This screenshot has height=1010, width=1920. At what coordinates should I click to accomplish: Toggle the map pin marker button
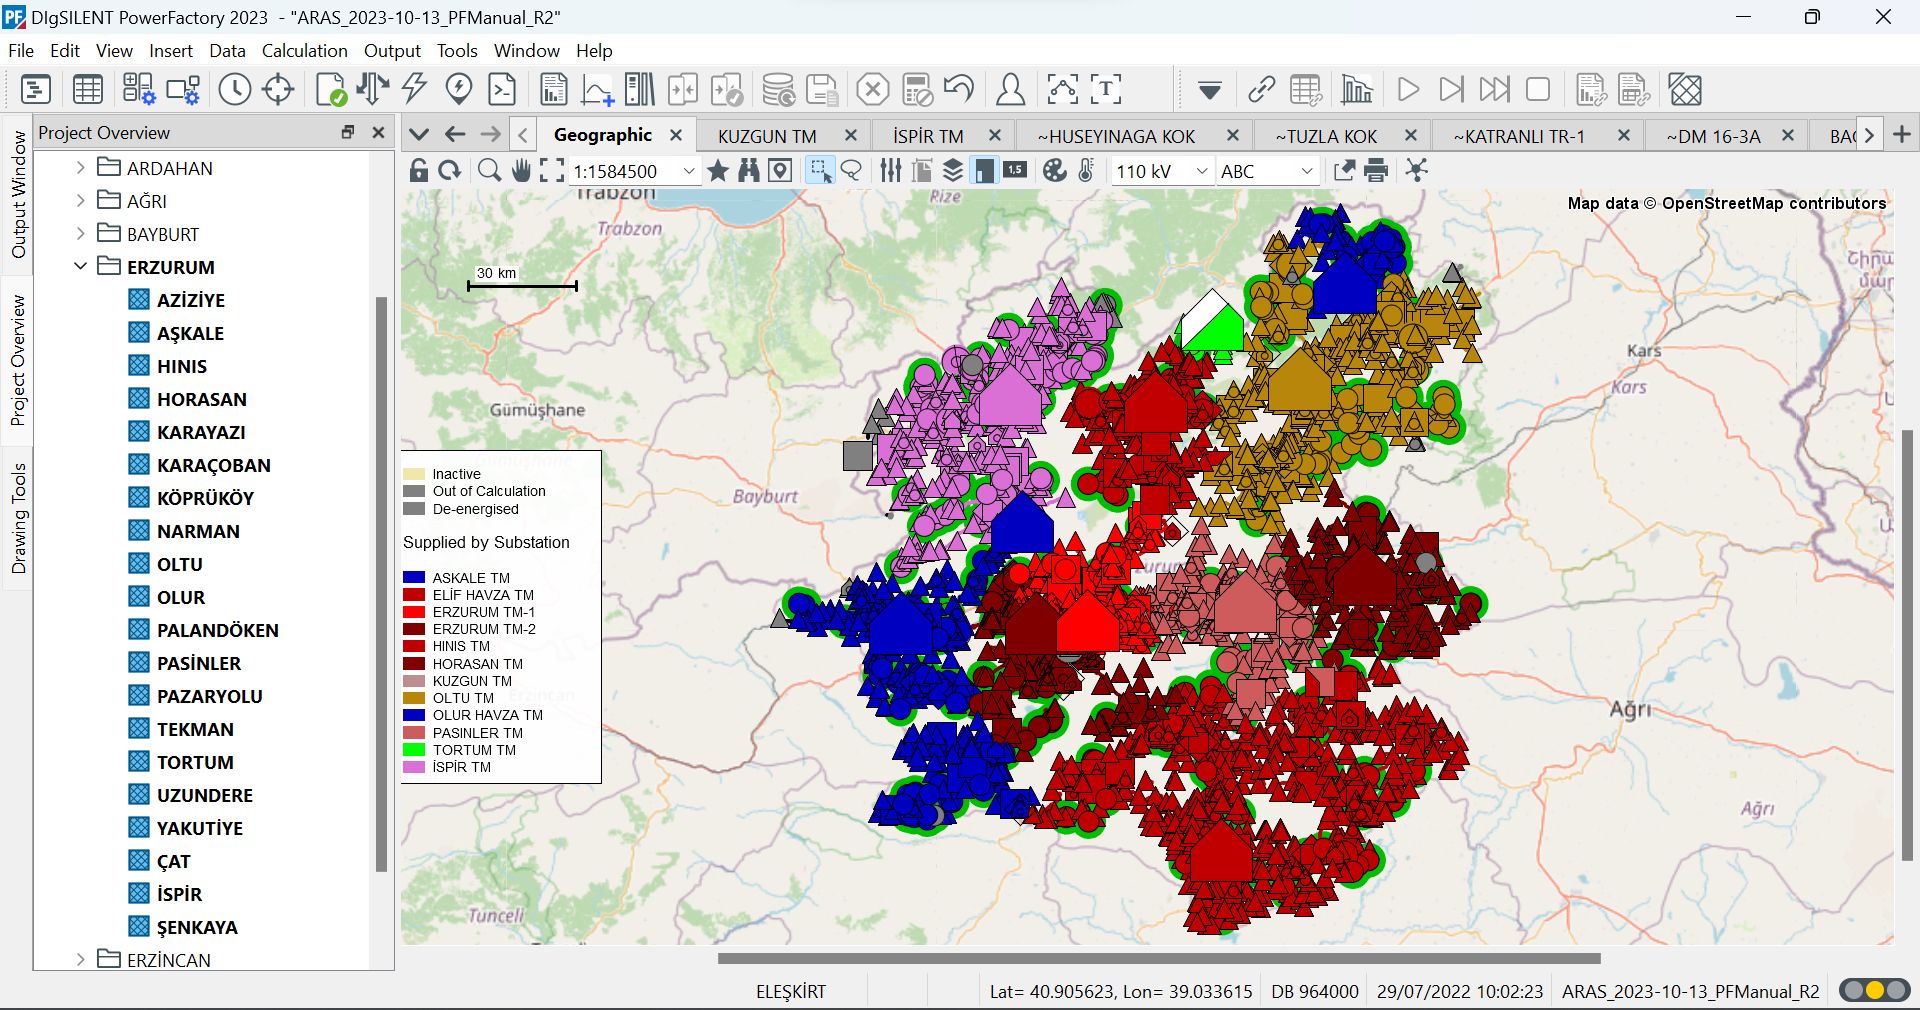pyautogui.click(x=780, y=171)
